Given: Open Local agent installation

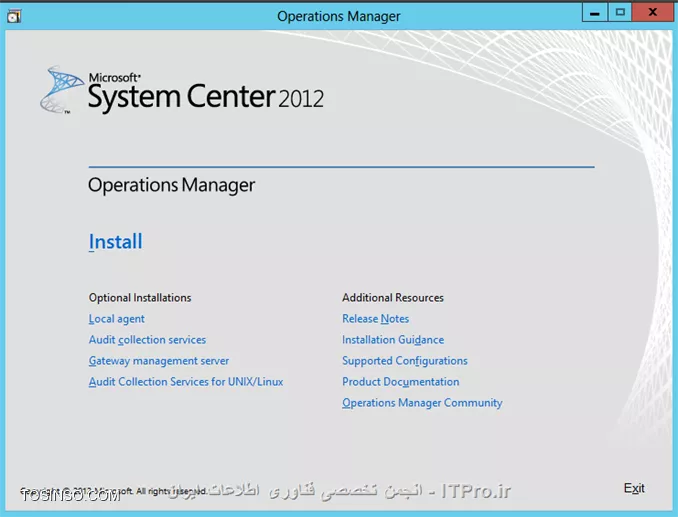Looking at the screenshot, I should click(117, 319).
